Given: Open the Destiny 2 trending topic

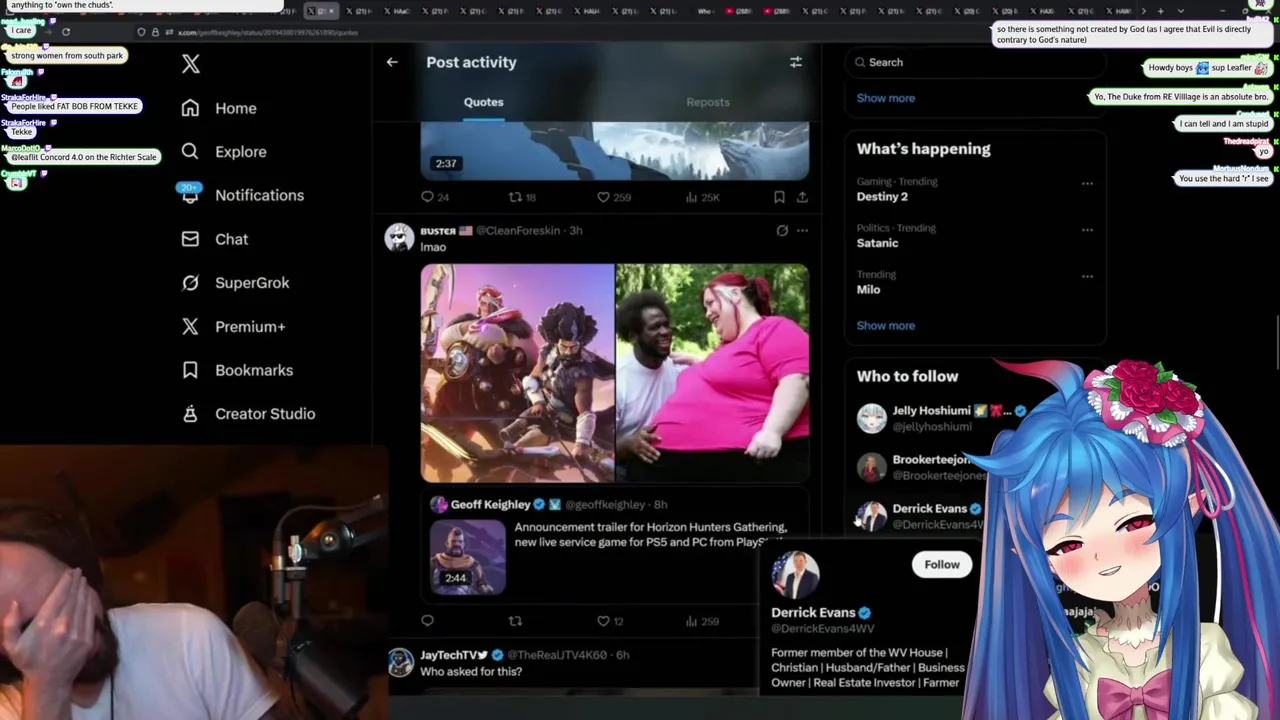Looking at the screenshot, I should click(882, 197).
